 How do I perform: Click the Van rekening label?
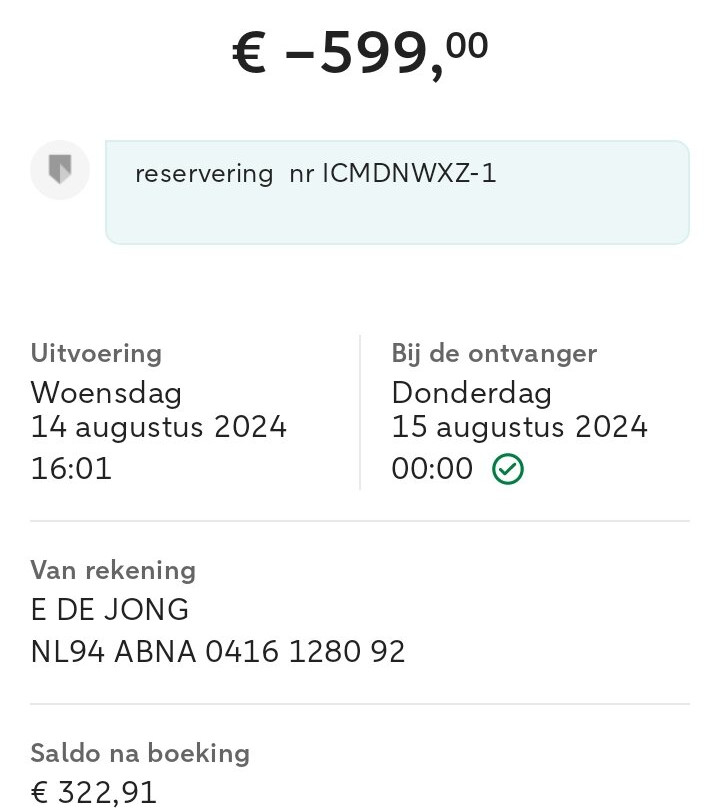point(113,570)
